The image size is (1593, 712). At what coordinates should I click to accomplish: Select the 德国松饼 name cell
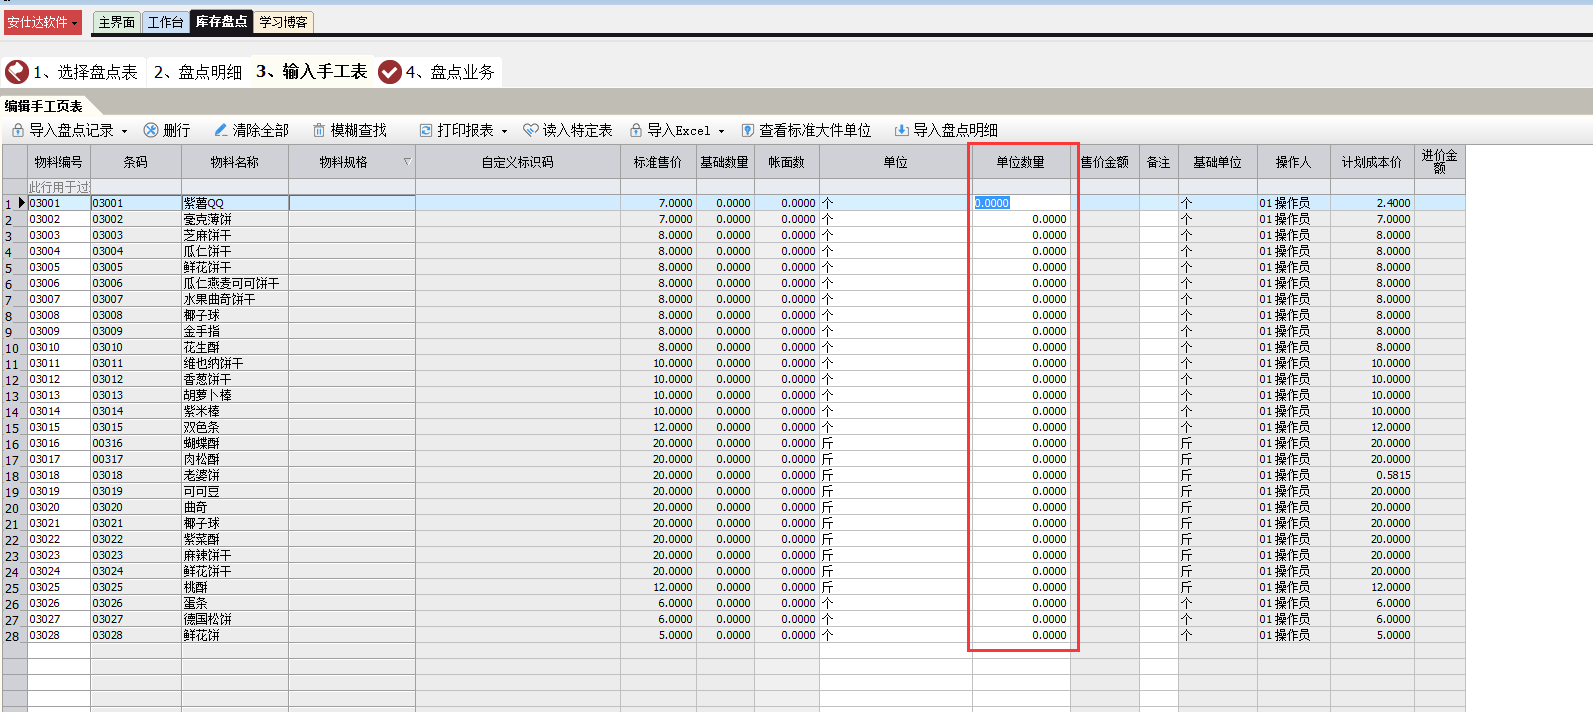pos(235,619)
